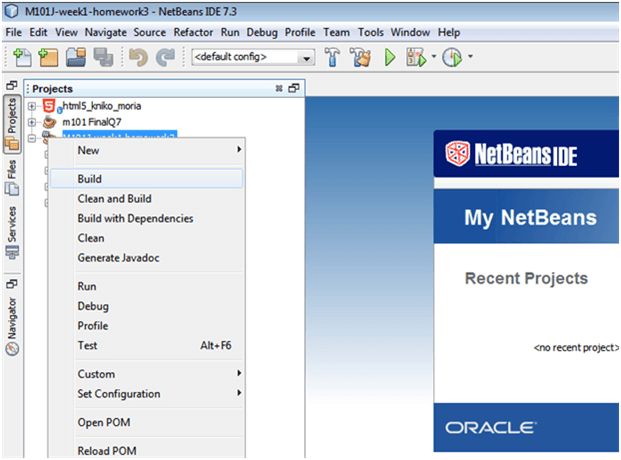Open the Help menu
The width and height of the screenshot is (621, 460).
pyautogui.click(x=449, y=32)
